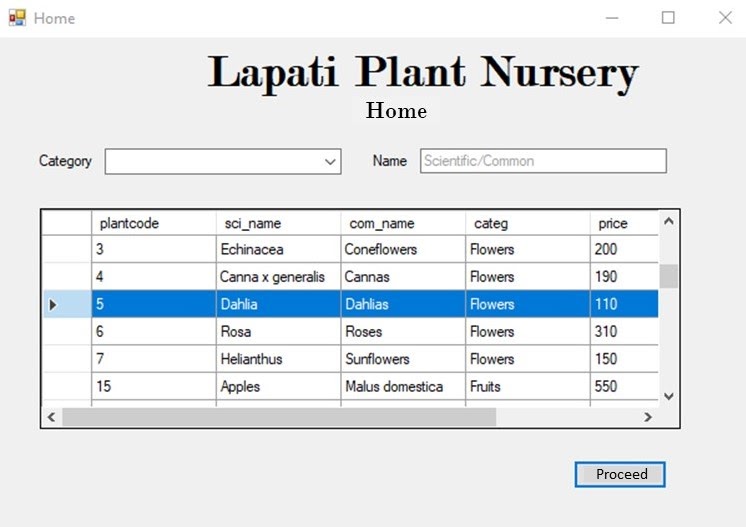Click the app icon in title bar

17,18
